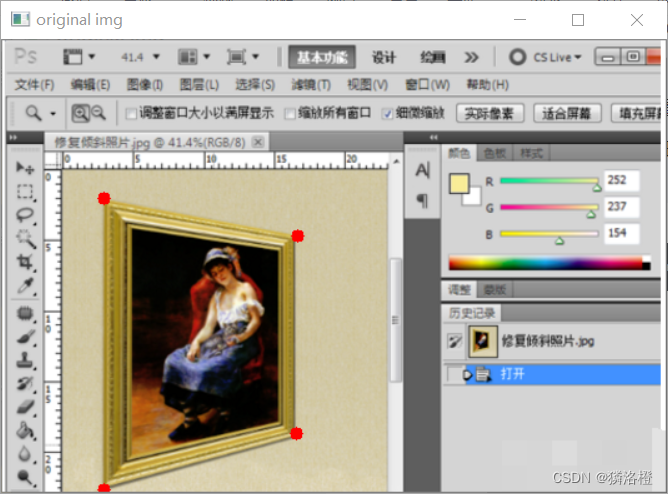Screen dimensions: 668x494
Task: Expand more workspaces double chevron
Action: click(471, 57)
